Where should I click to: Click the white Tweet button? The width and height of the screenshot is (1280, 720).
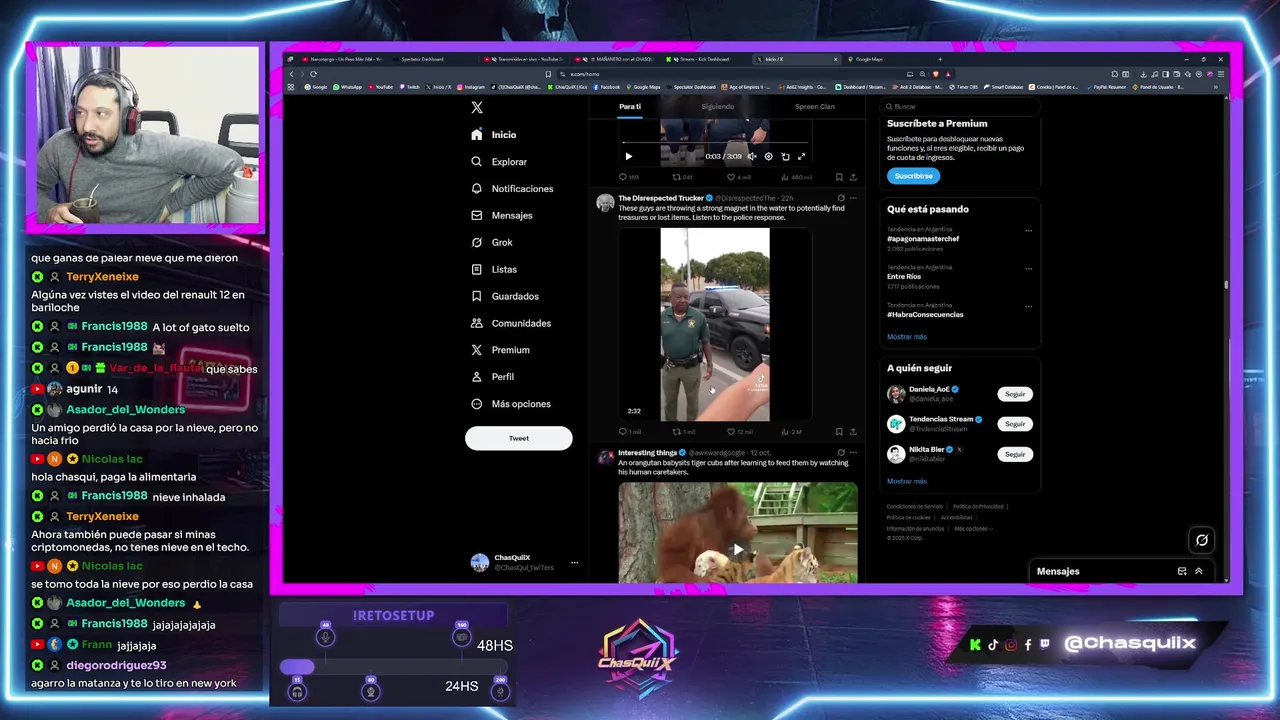click(x=518, y=438)
